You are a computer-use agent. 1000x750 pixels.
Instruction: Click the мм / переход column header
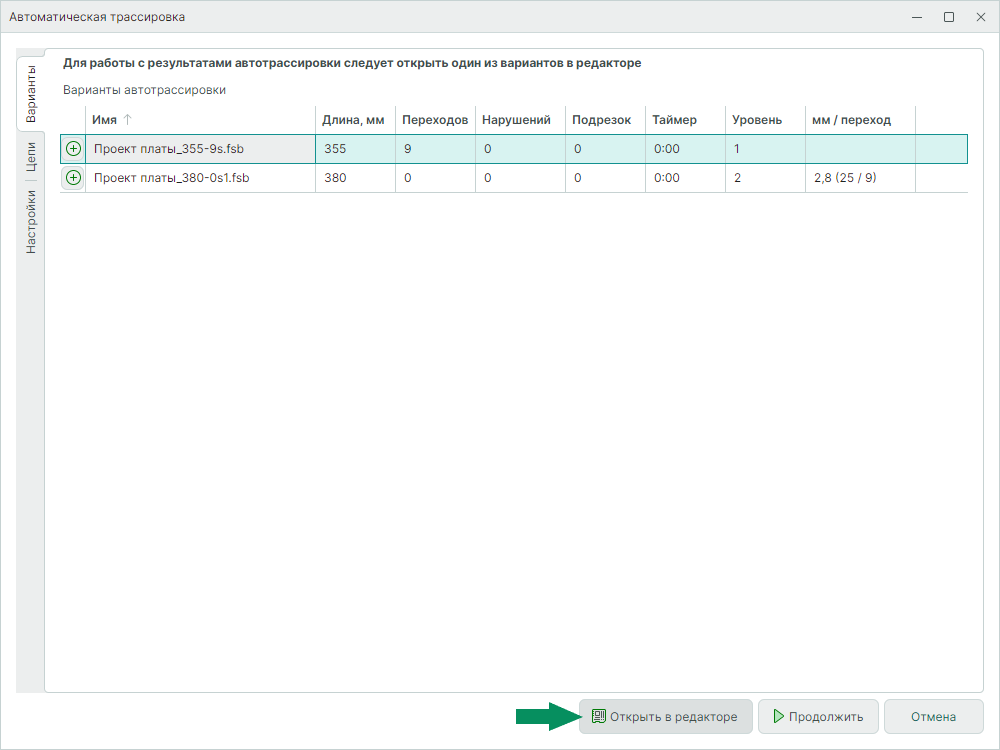pyautogui.click(x=851, y=120)
